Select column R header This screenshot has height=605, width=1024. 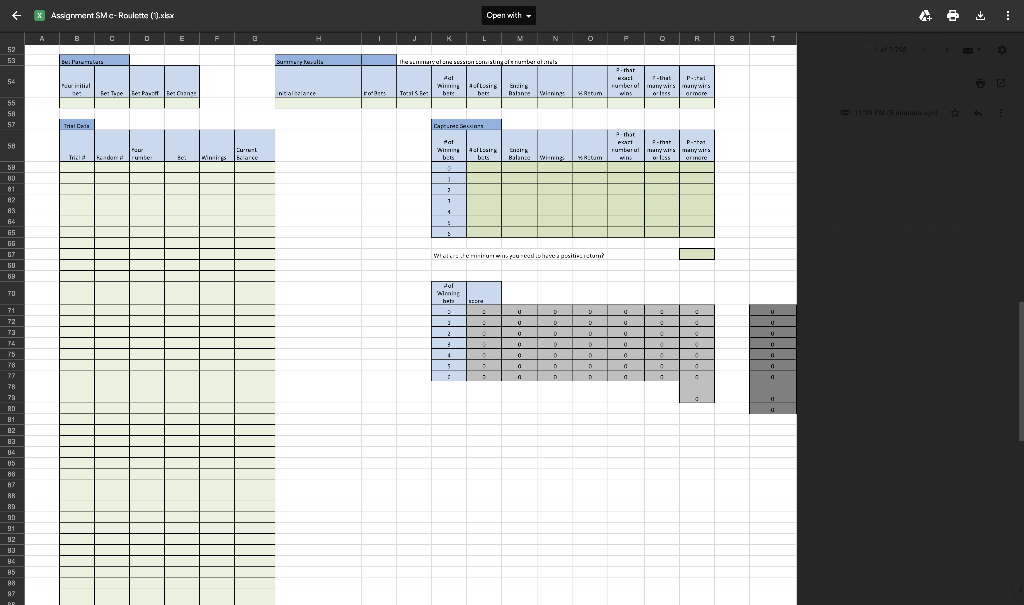click(x=697, y=39)
